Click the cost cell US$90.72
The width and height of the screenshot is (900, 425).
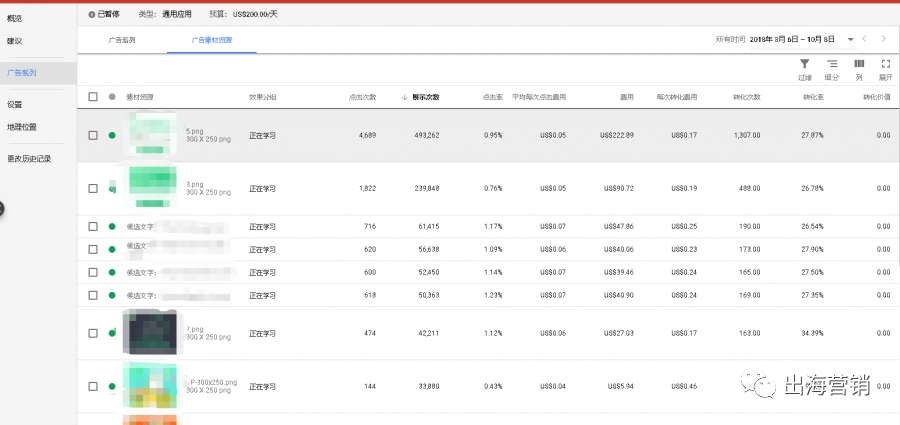pyautogui.click(x=619, y=188)
